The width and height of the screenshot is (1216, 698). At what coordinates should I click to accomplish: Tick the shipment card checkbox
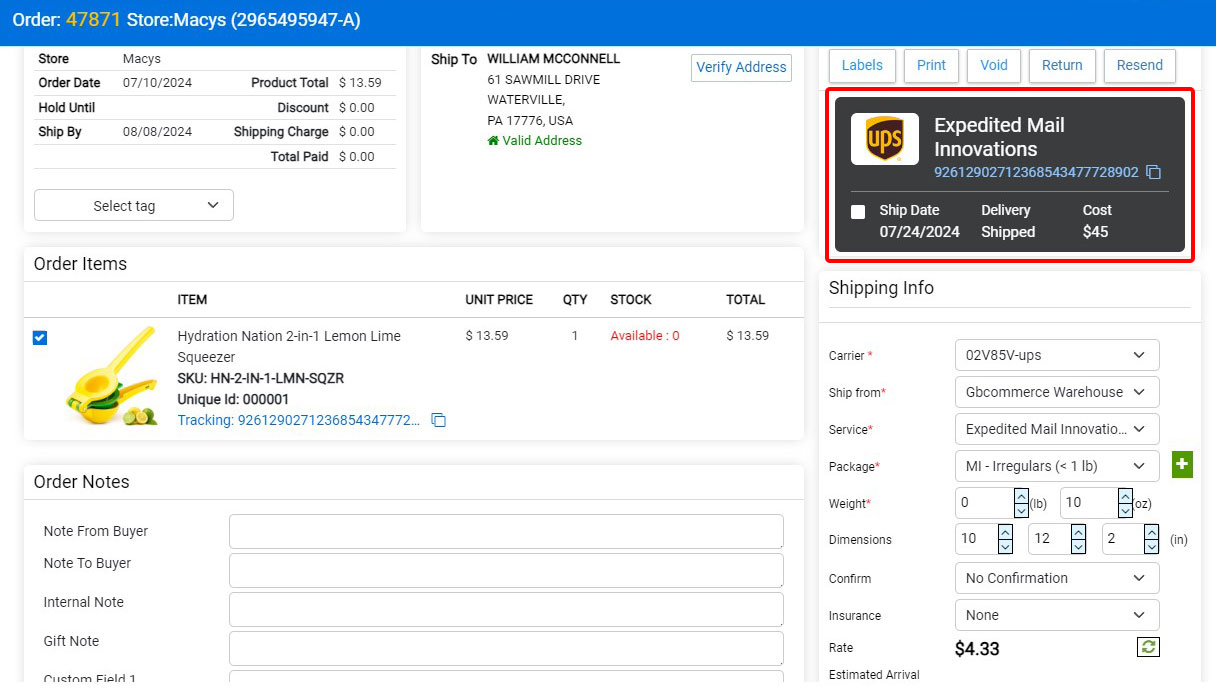coord(858,212)
